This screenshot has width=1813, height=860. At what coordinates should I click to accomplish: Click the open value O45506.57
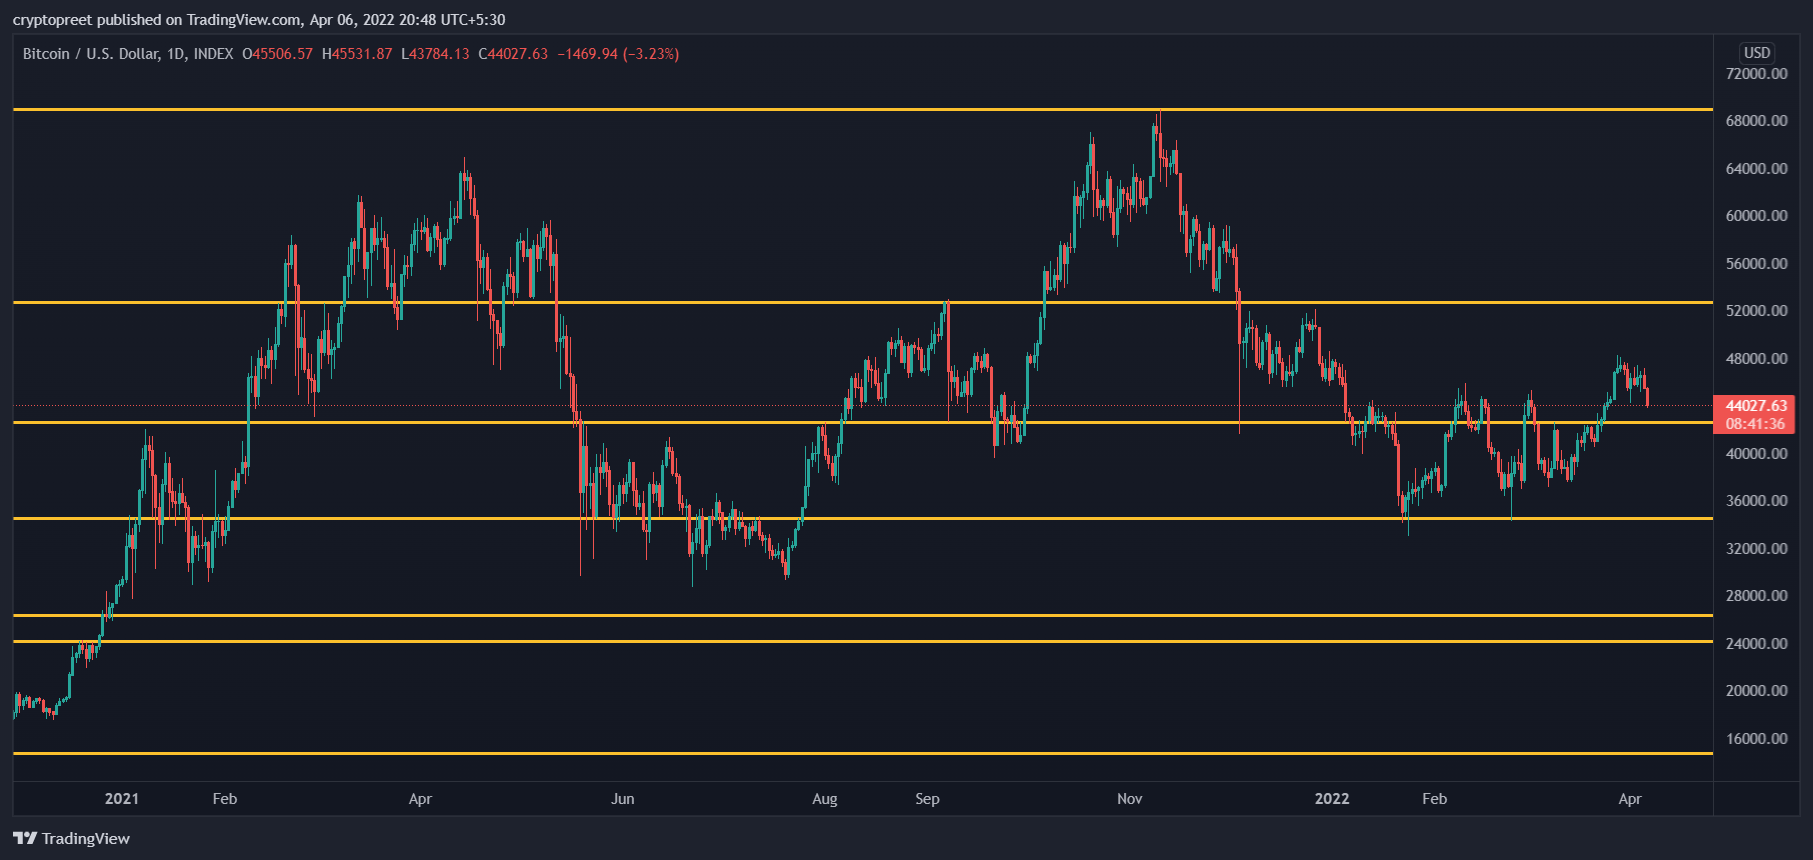click(277, 54)
